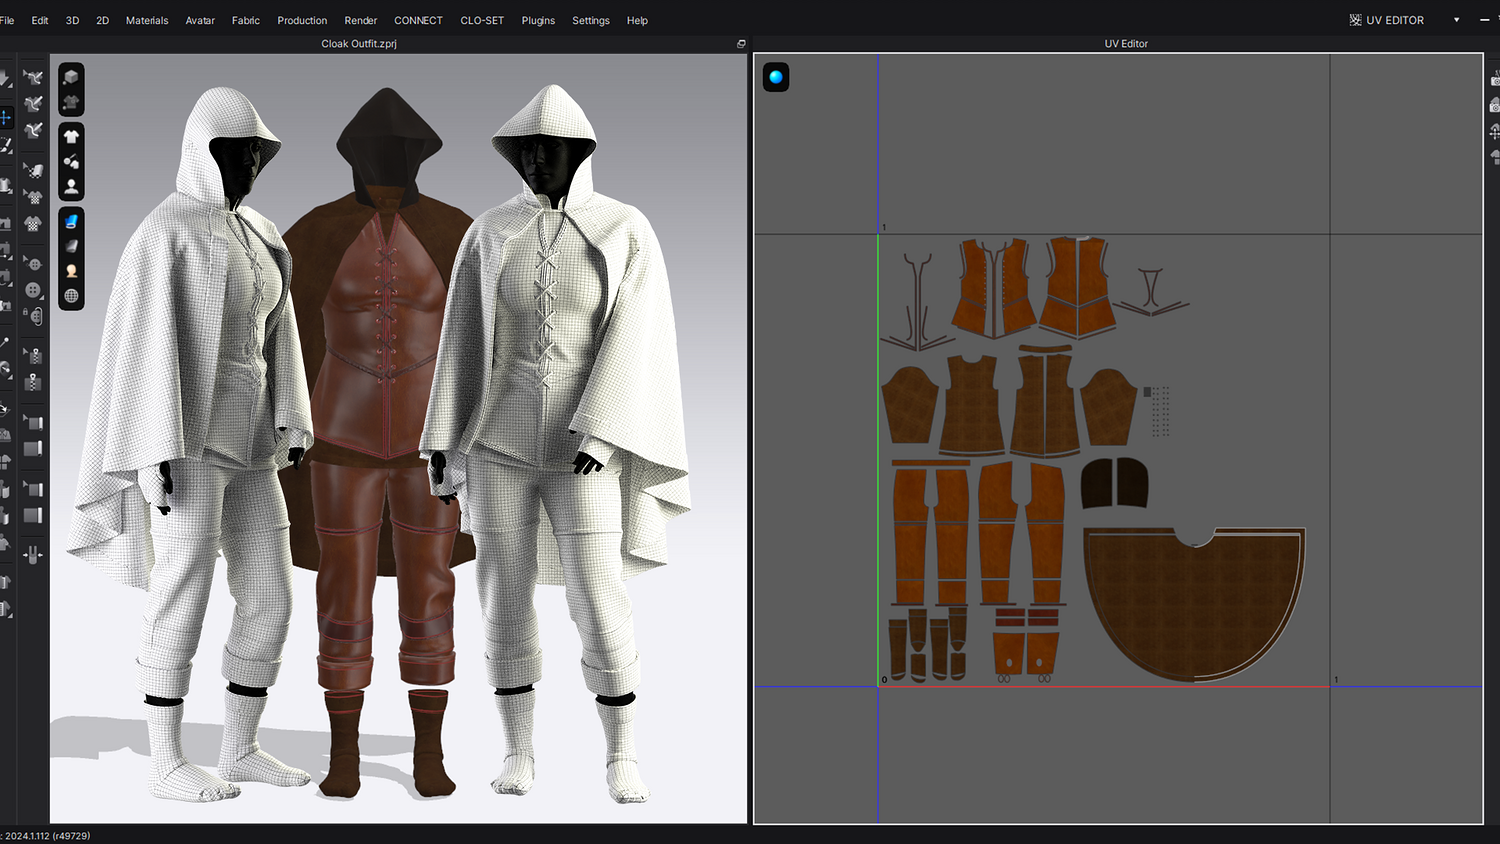Undock the Cloak Outfit 3D window
1500x844 pixels.
(741, 44)
